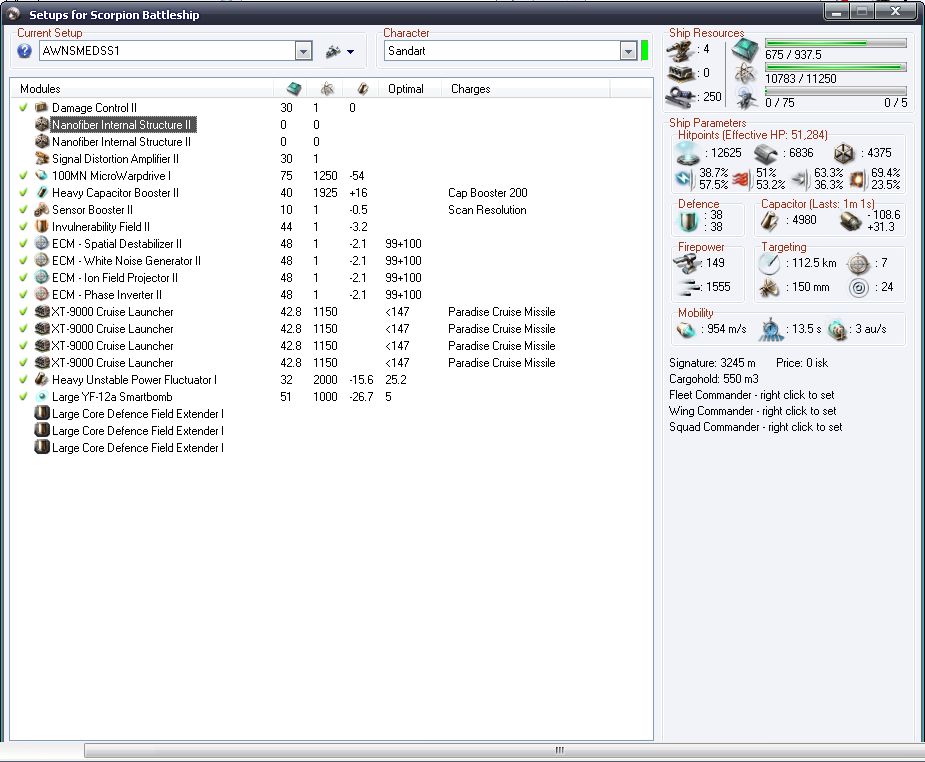Sort by the capacitor column header icon
The width and height of the screenshot is (925, 762).
pyautogui.click(x=362, y=89)
